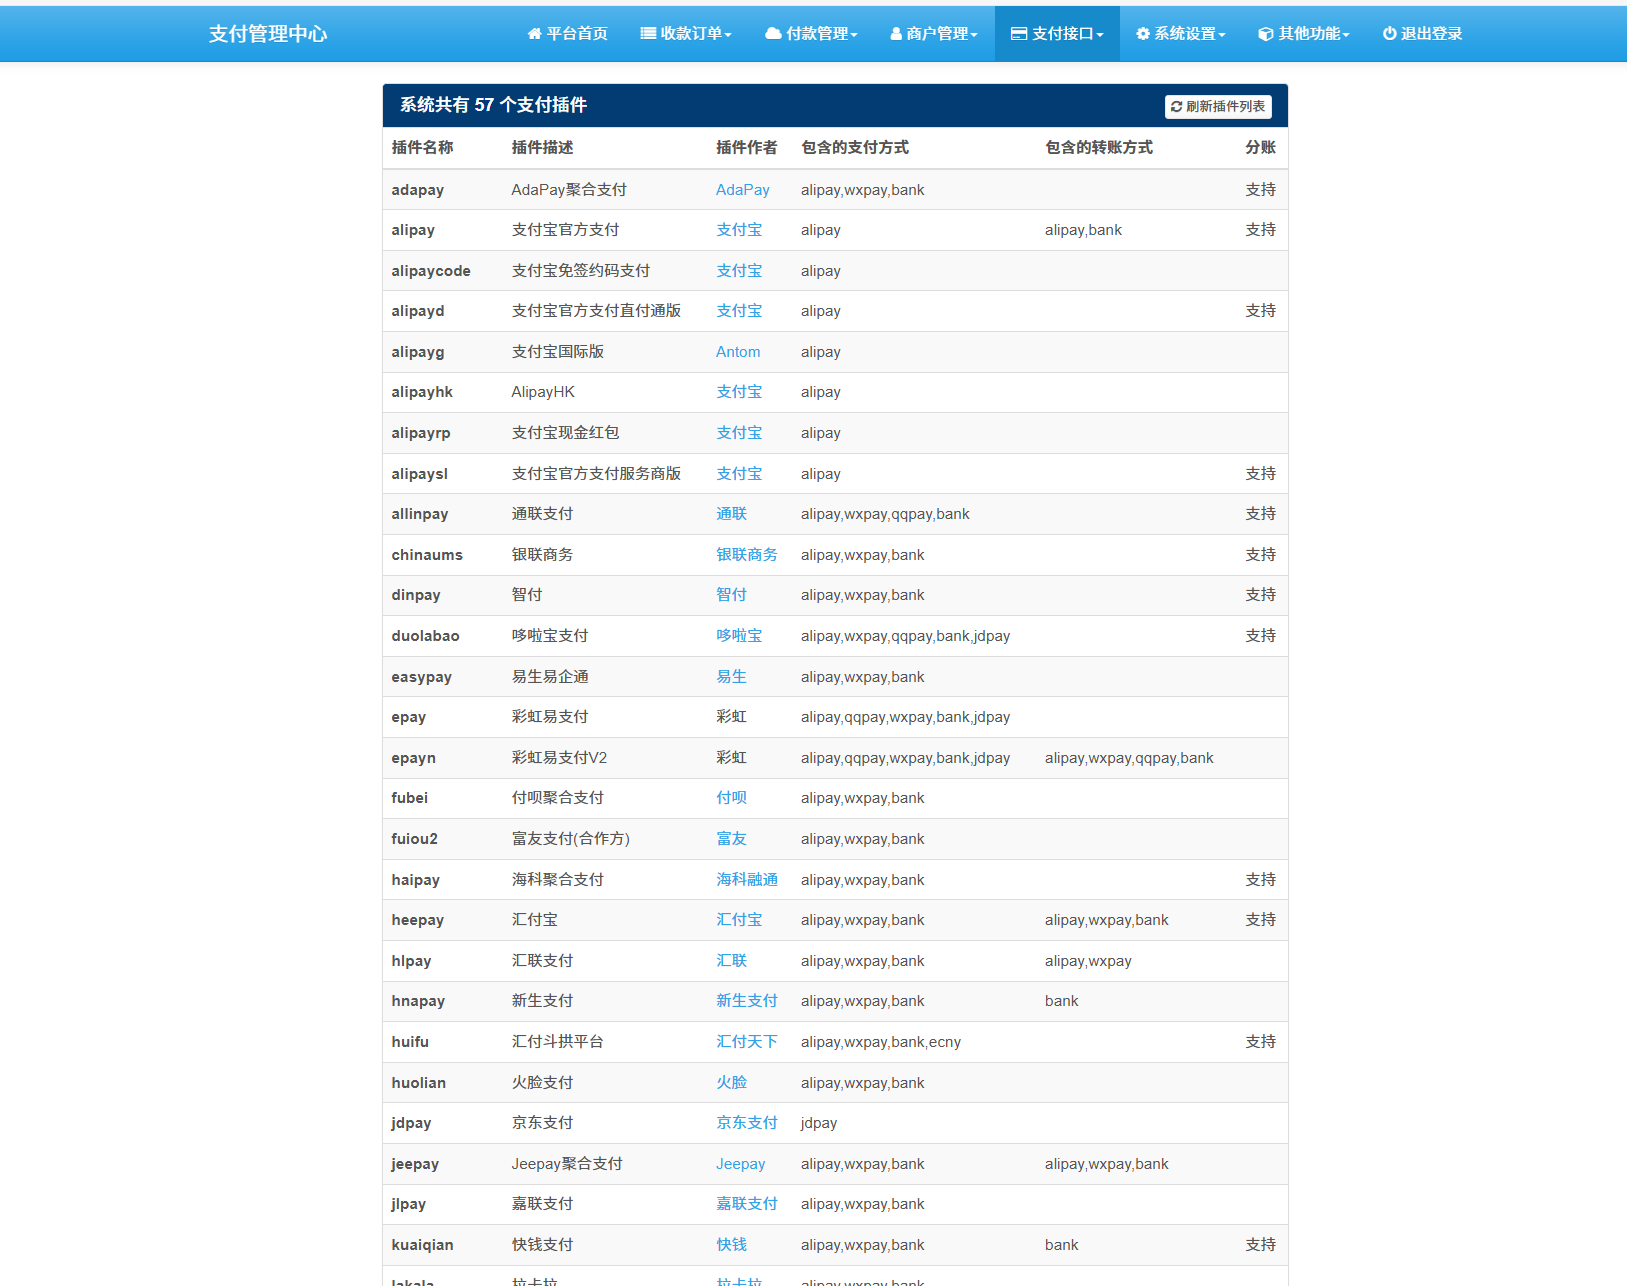
Task: Click the Jeepay author link
Action: click(740, 1163)
